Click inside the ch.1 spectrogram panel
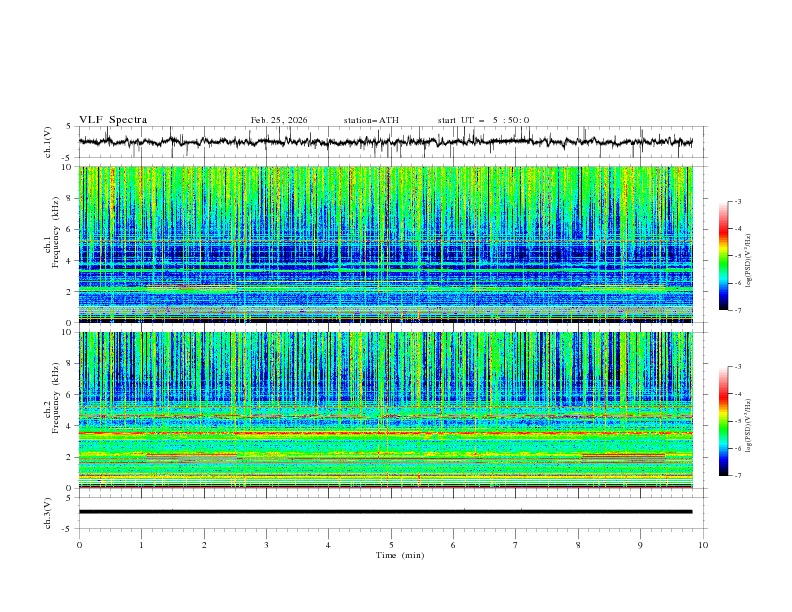This screenshot has height=612, width=792. (x=386, y=244)
